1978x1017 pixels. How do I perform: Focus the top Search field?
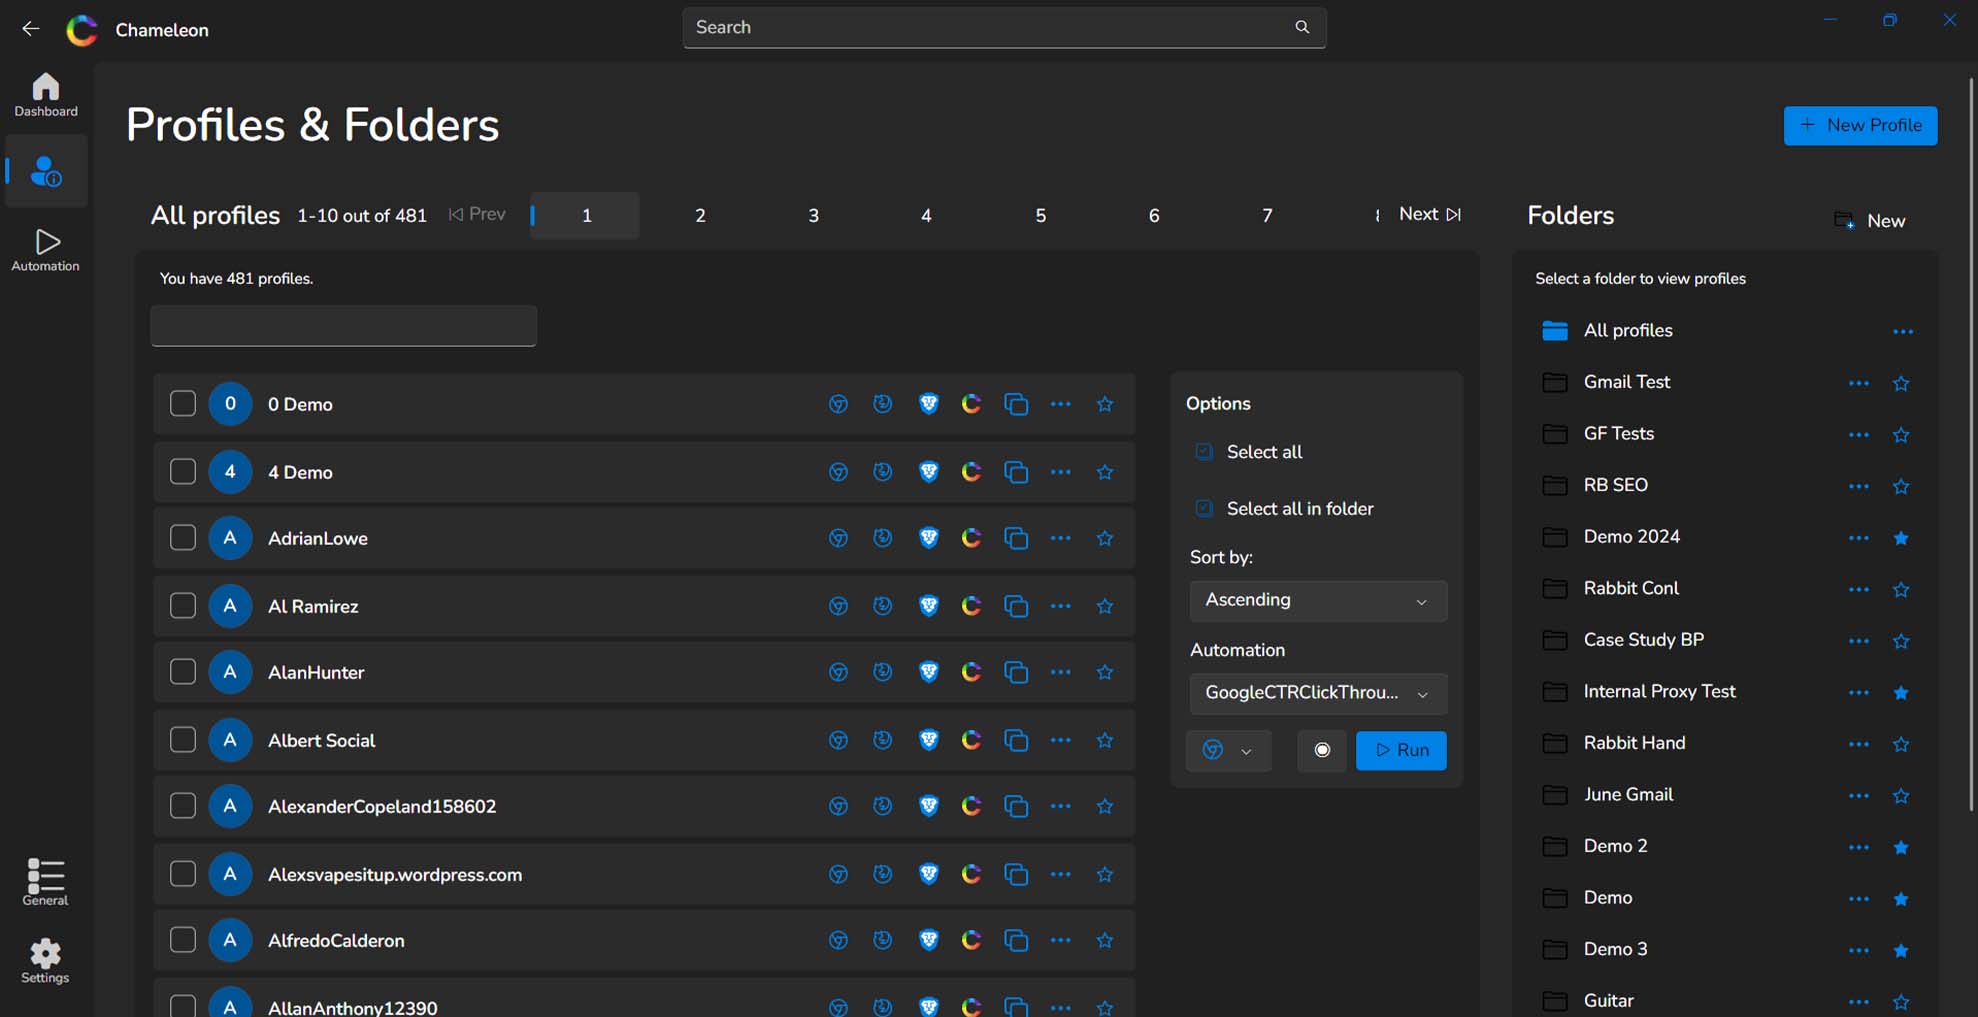coord(1004,27)
